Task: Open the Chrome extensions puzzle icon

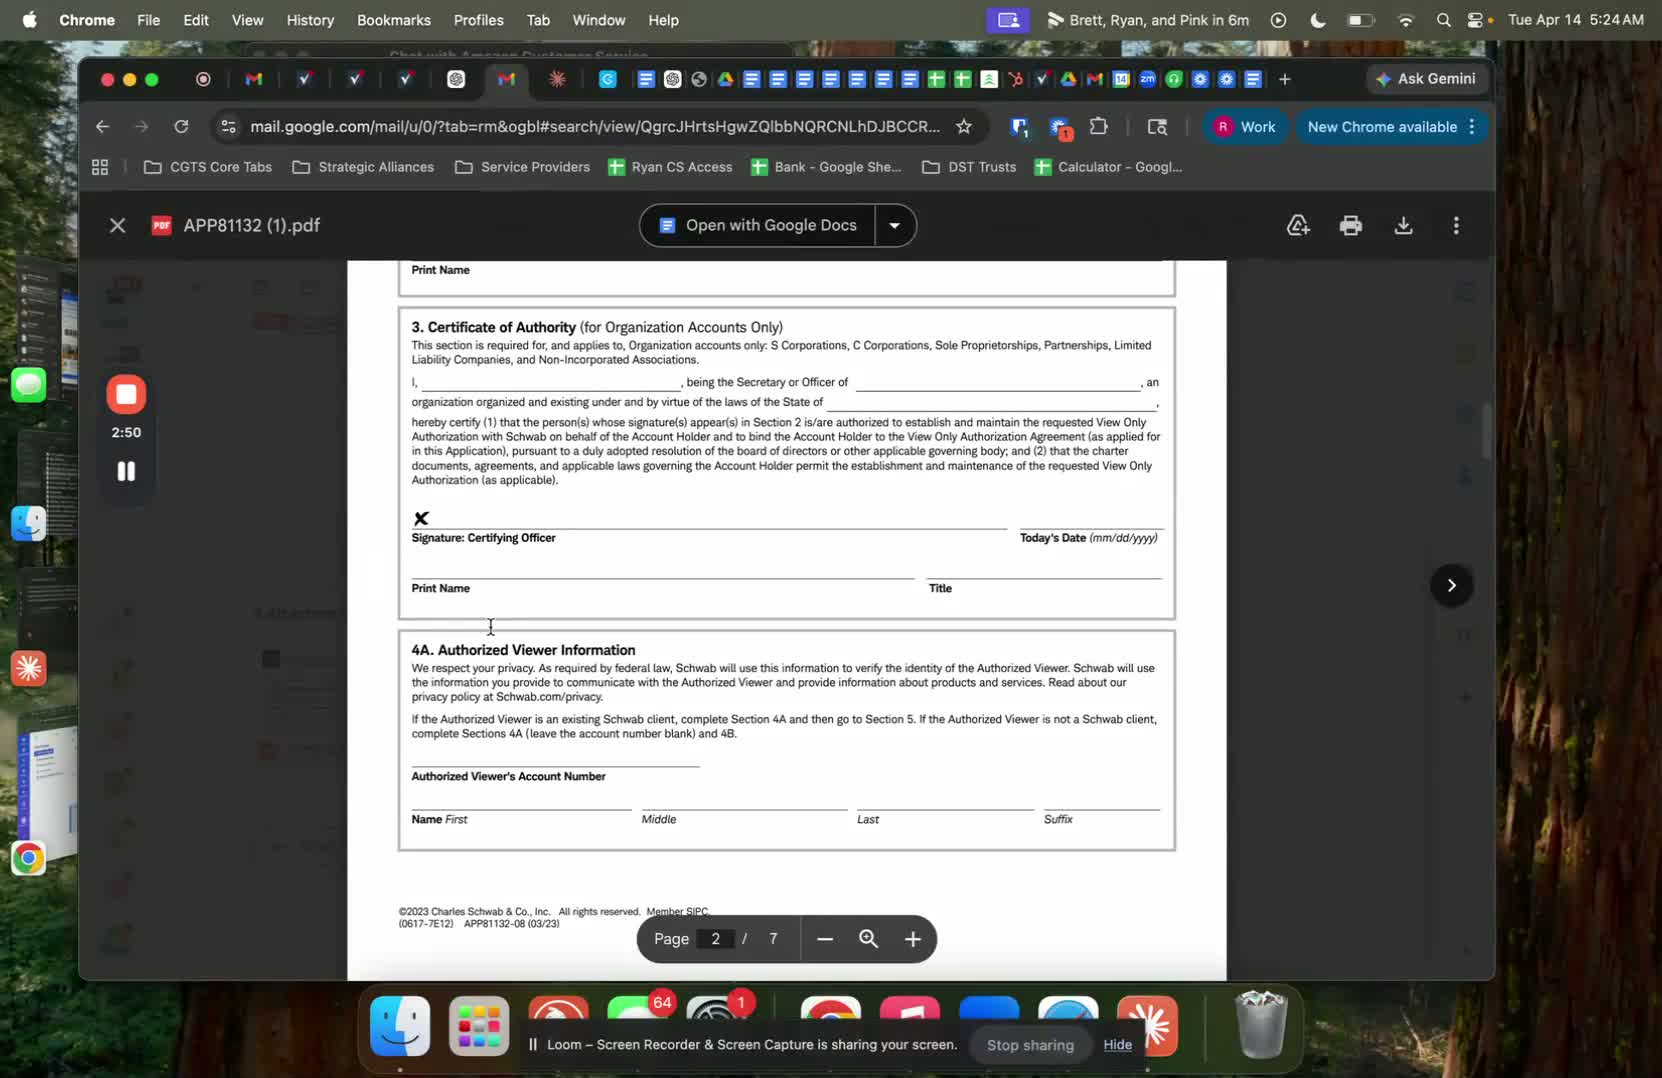Action: pos(1099,127)
